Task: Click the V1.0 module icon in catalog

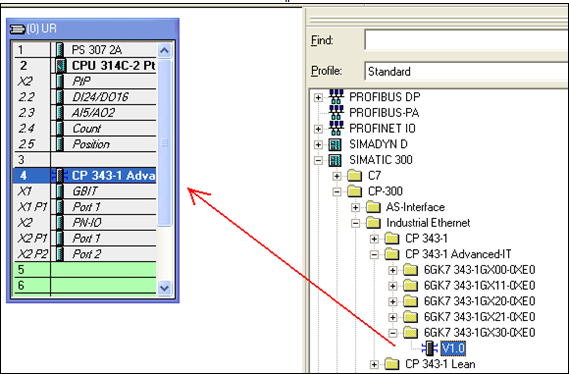Action: pos(430,349)
